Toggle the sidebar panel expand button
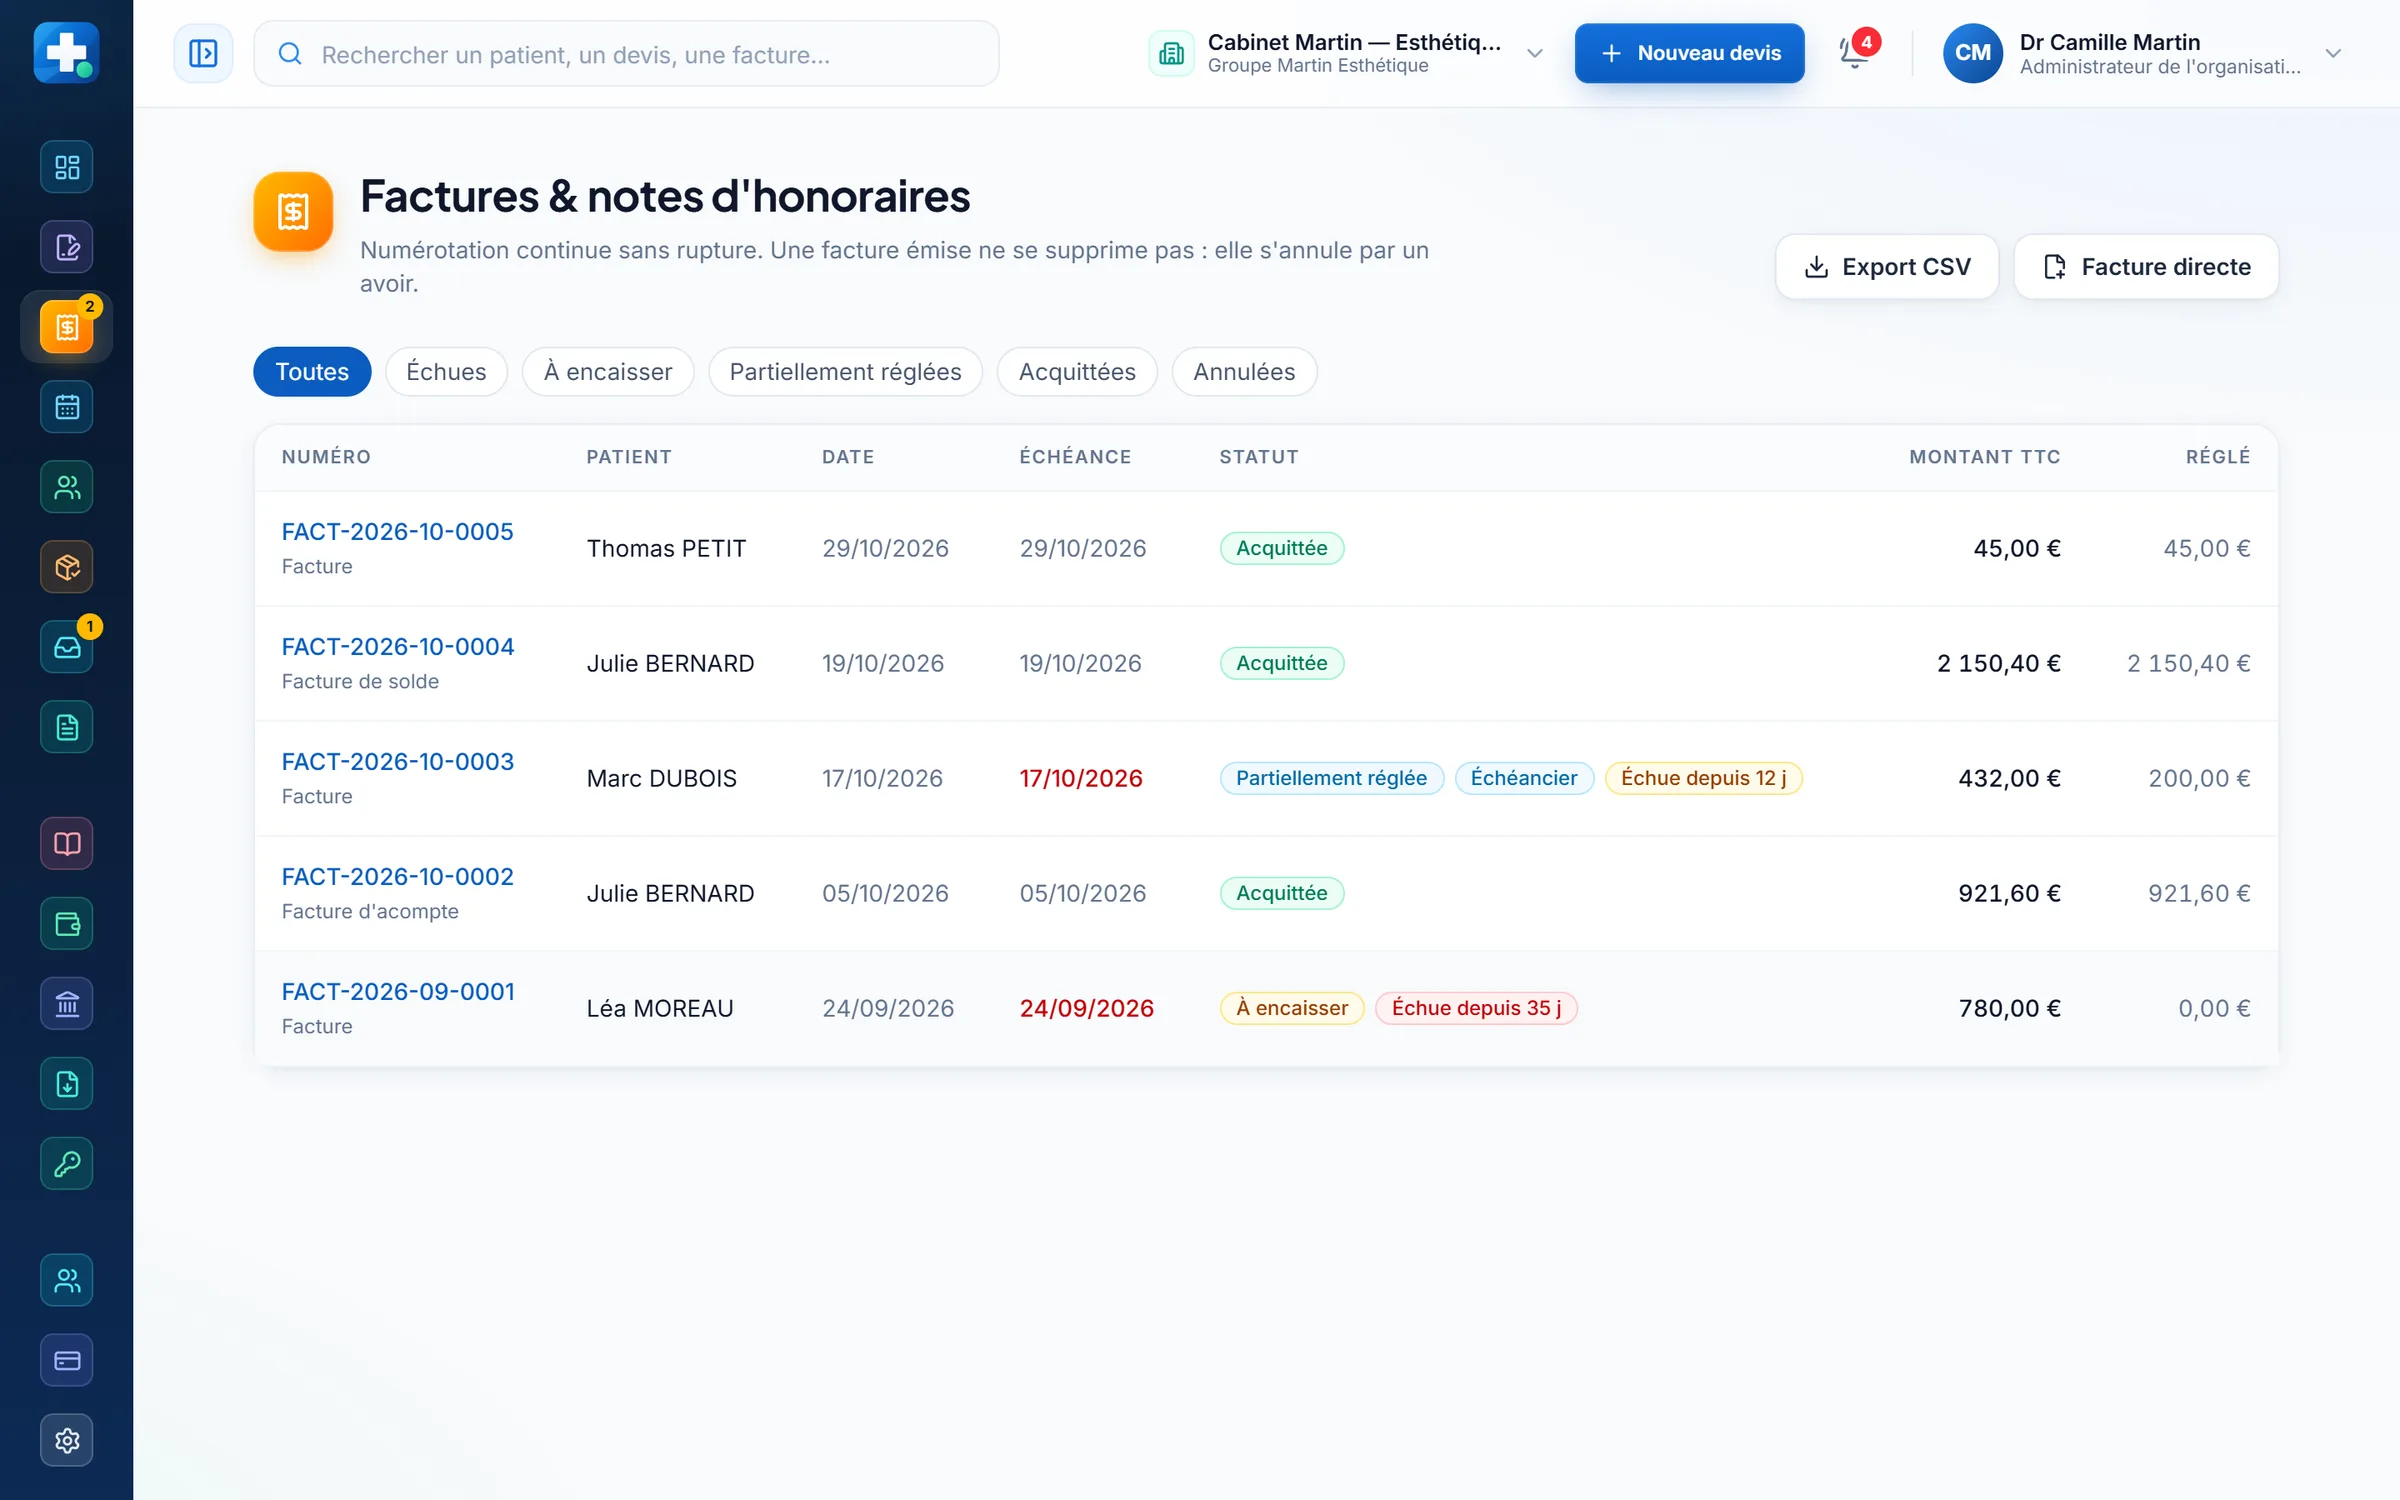 point(203,53)
